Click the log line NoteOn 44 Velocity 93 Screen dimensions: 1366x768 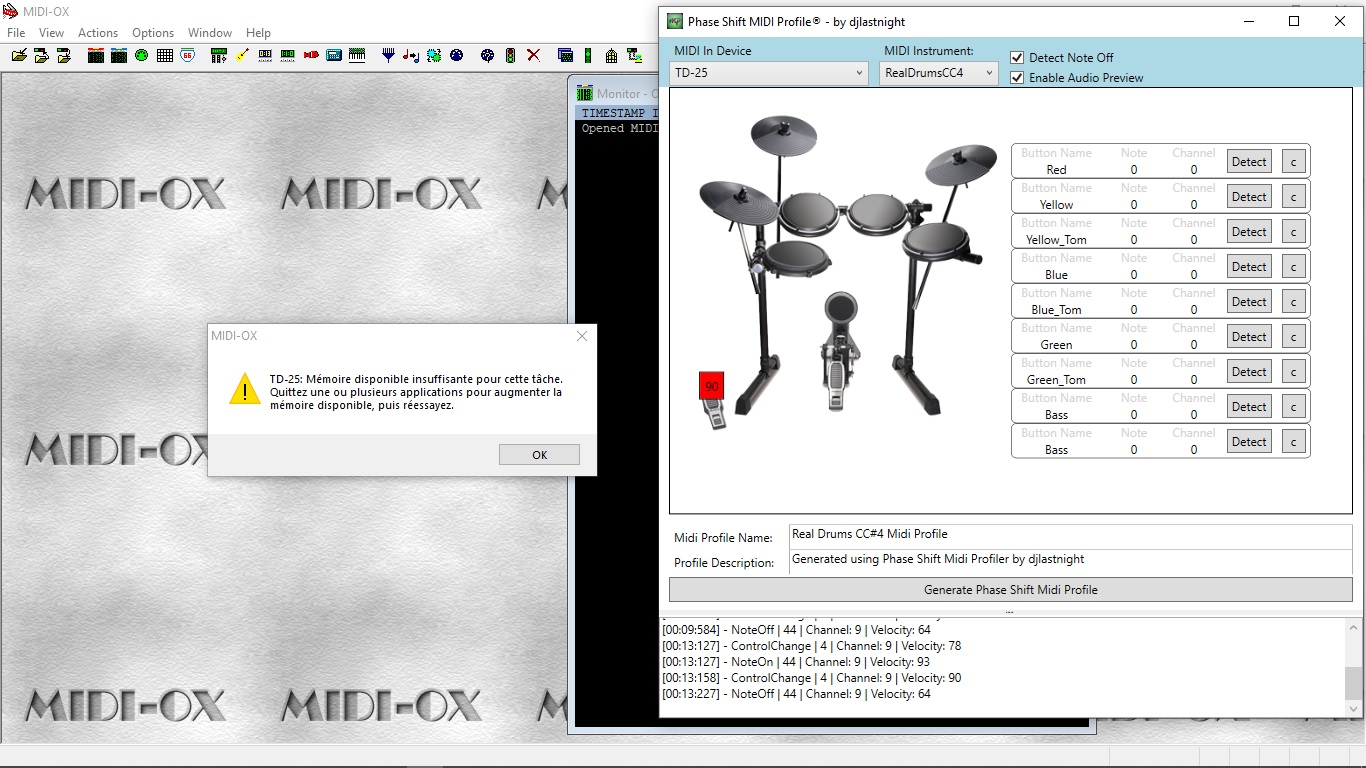tap(796, 662)
